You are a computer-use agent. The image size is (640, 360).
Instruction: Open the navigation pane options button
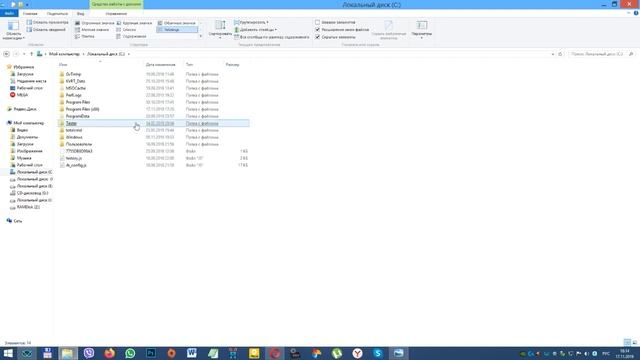click(x=13, y=30)
